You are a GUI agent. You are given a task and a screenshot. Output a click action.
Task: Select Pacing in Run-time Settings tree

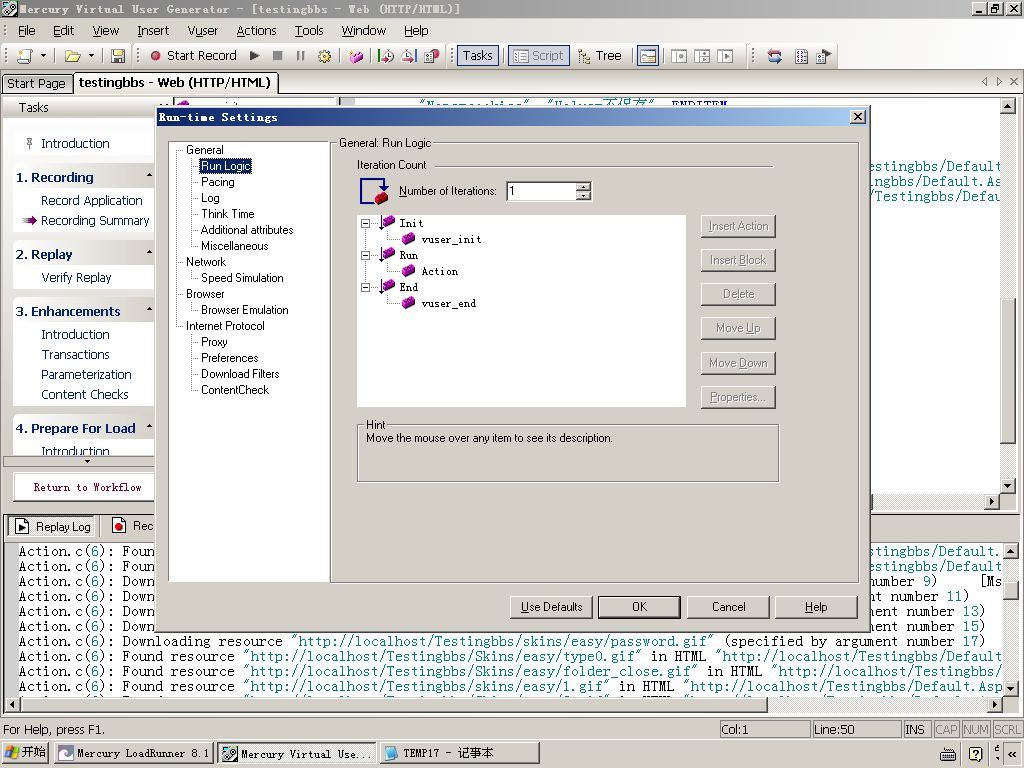(217, 182)
